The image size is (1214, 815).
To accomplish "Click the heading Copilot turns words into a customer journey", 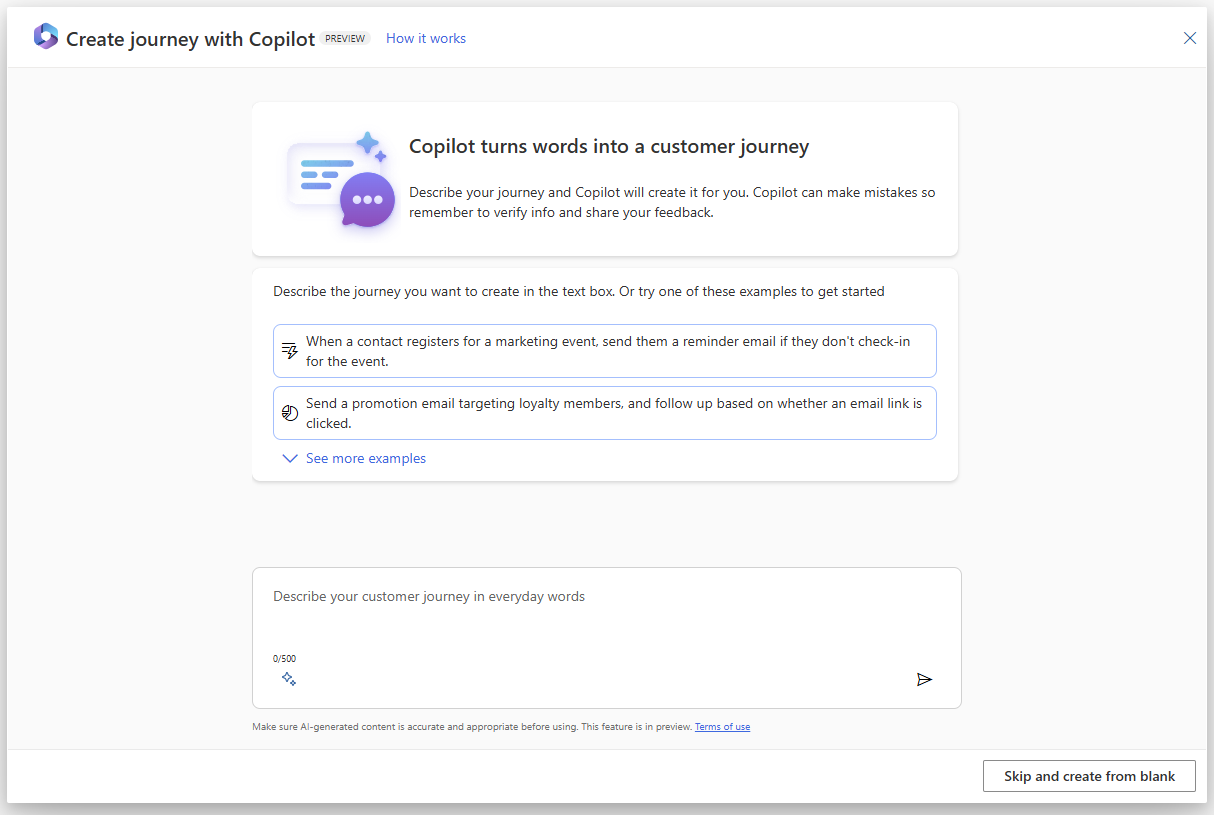I will (609, 147).
